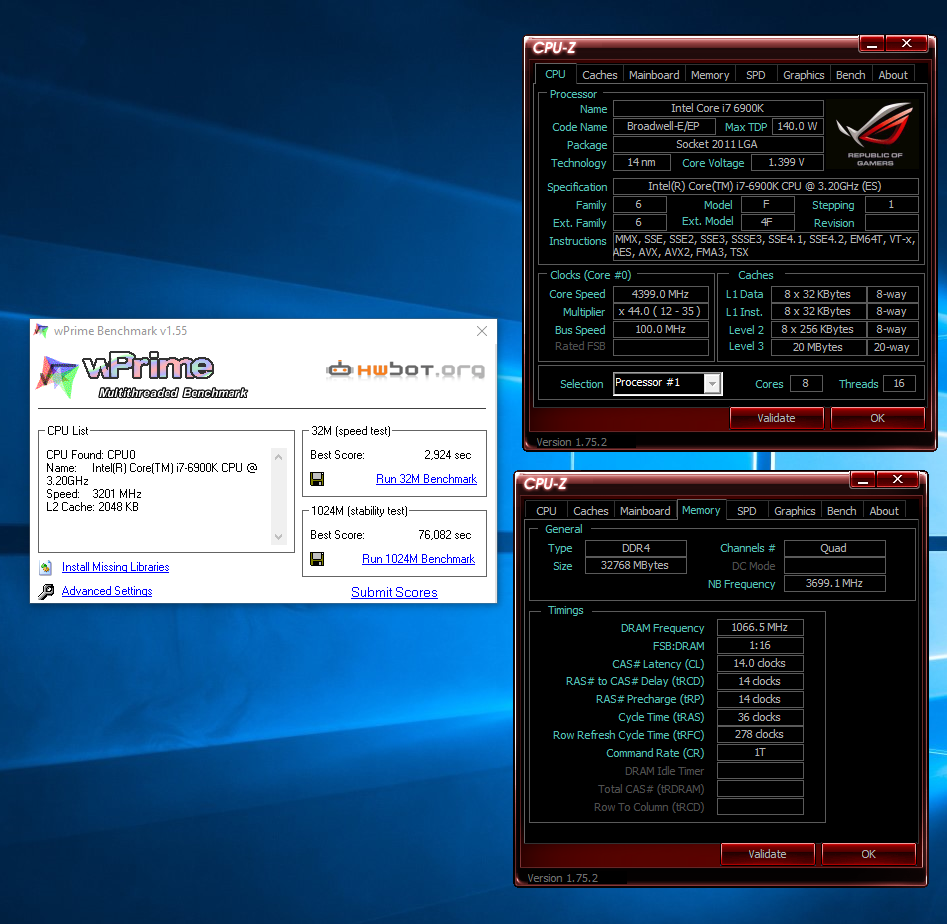Switch to Caches tab in bottom CPU-Z window
Viewport: 947px width, 924px height.
coord(591,511)
